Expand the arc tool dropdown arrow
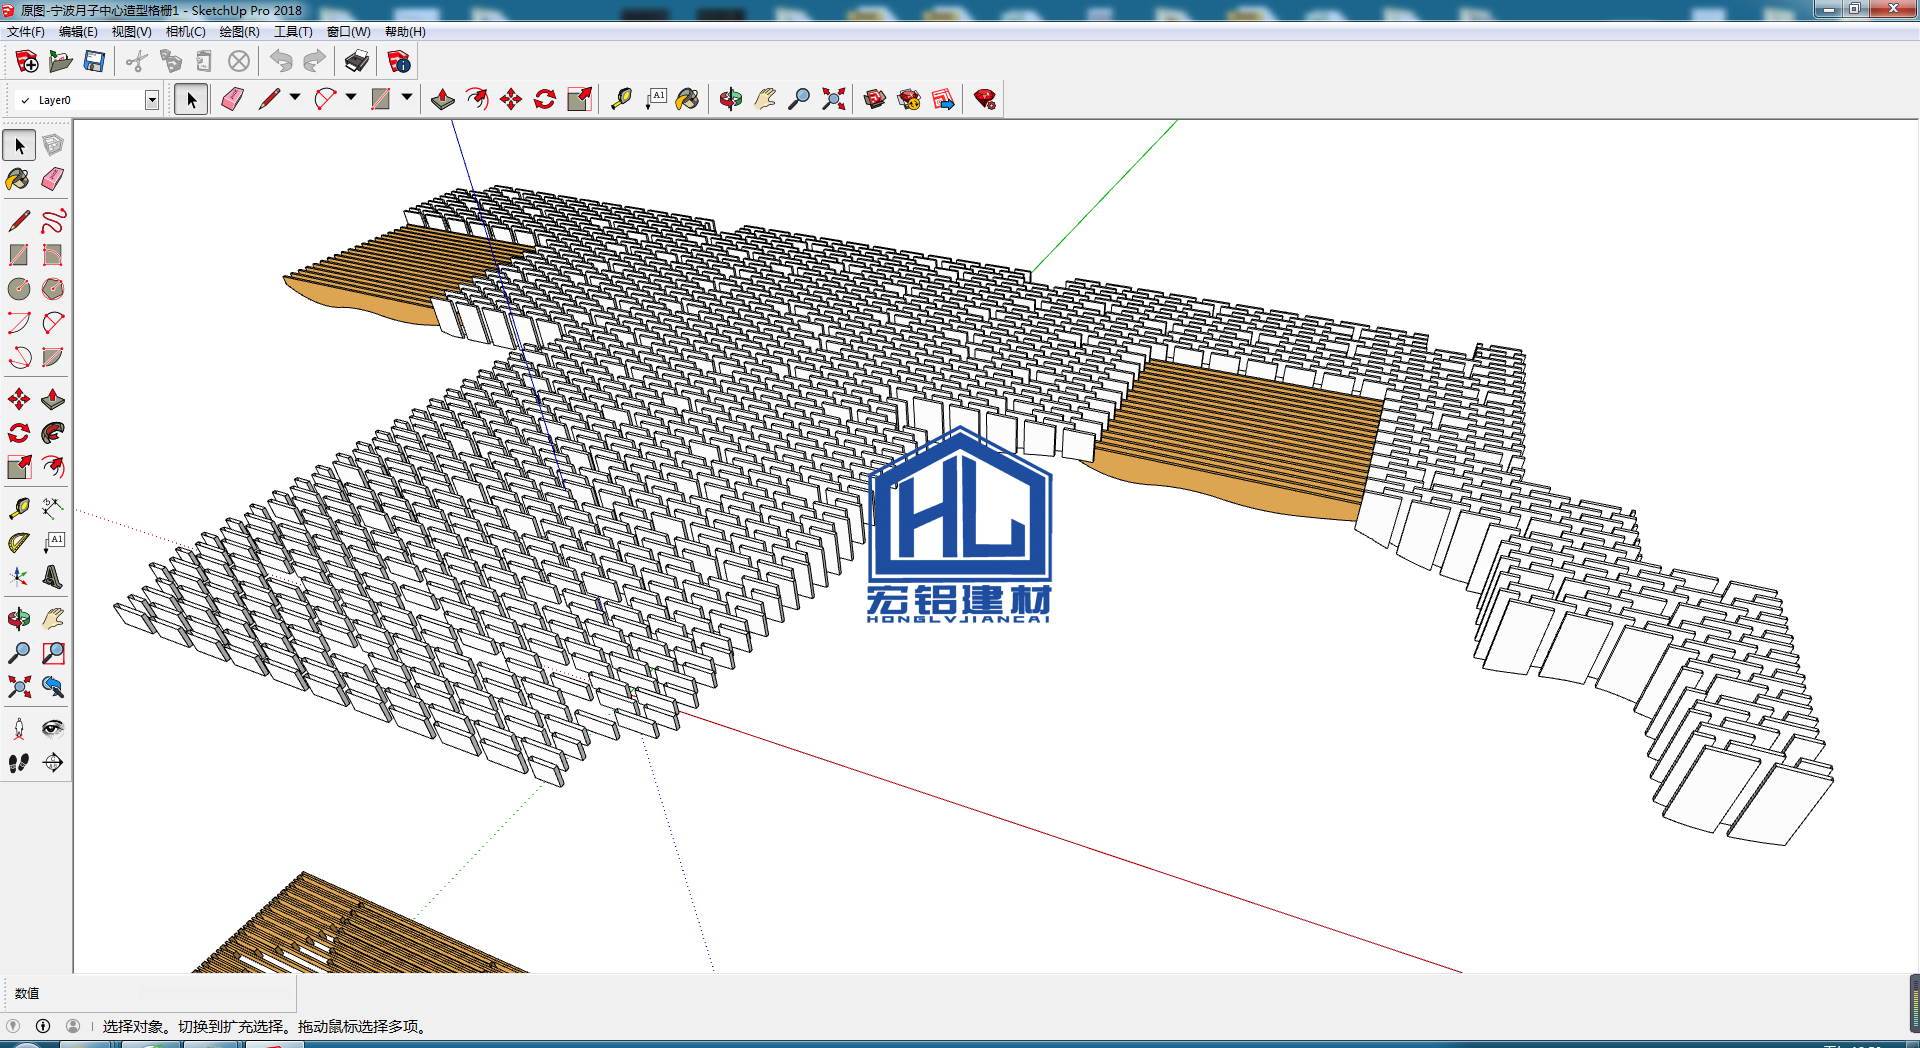Screen dimensions: 1920x1048 click(x=351, y=98)
